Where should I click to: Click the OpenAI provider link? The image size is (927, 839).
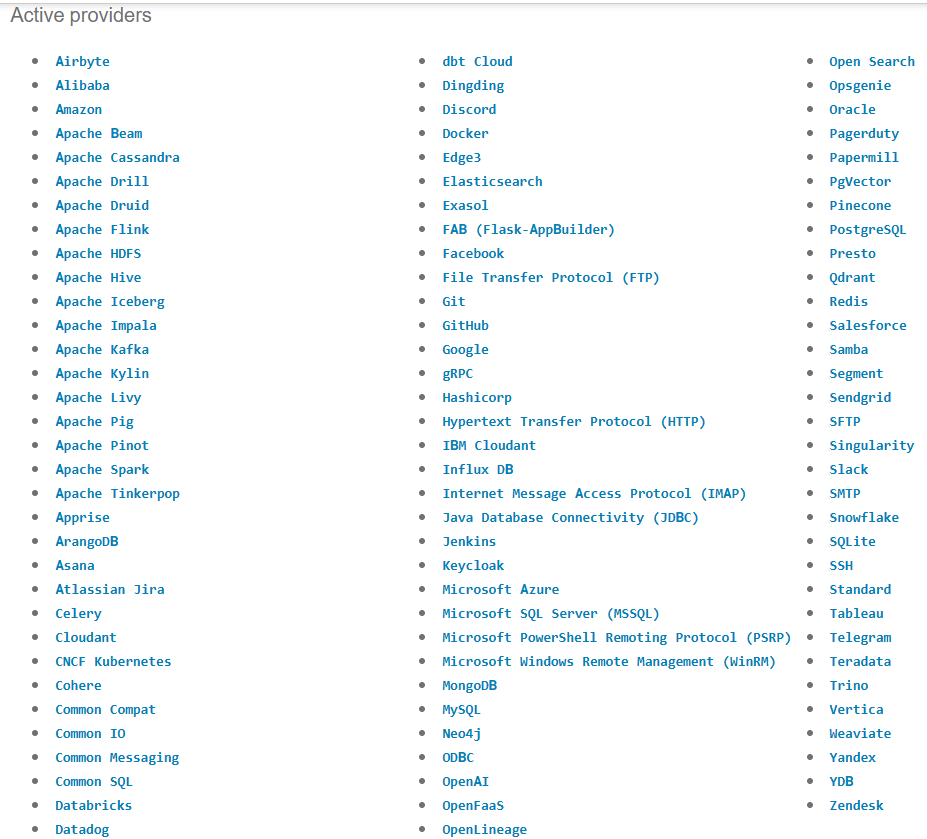[465, 781]
